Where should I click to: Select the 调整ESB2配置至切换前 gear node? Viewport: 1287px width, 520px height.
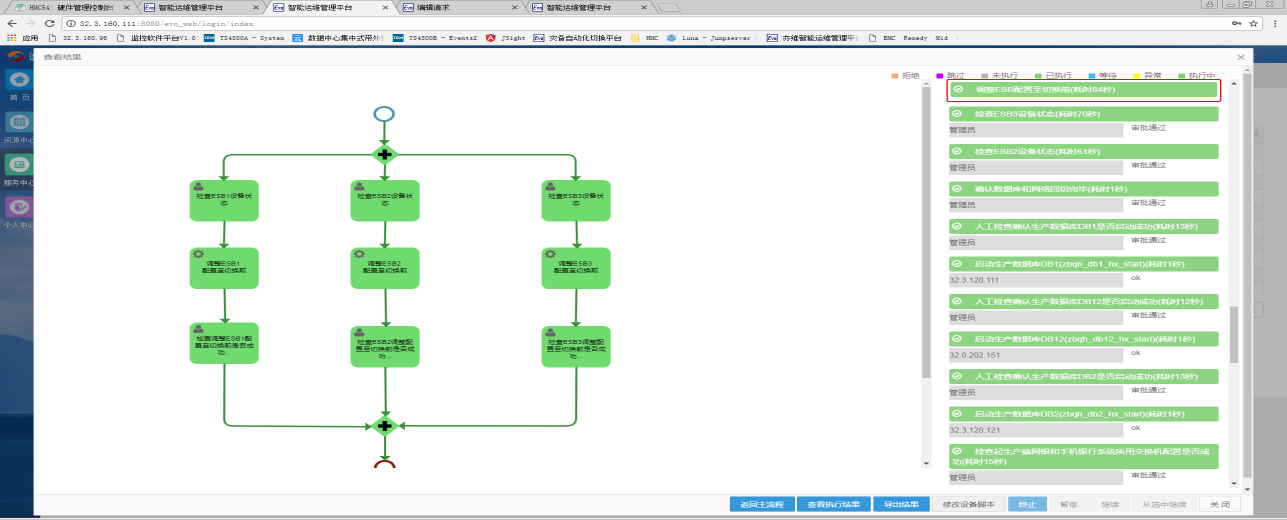click(384, 268)
